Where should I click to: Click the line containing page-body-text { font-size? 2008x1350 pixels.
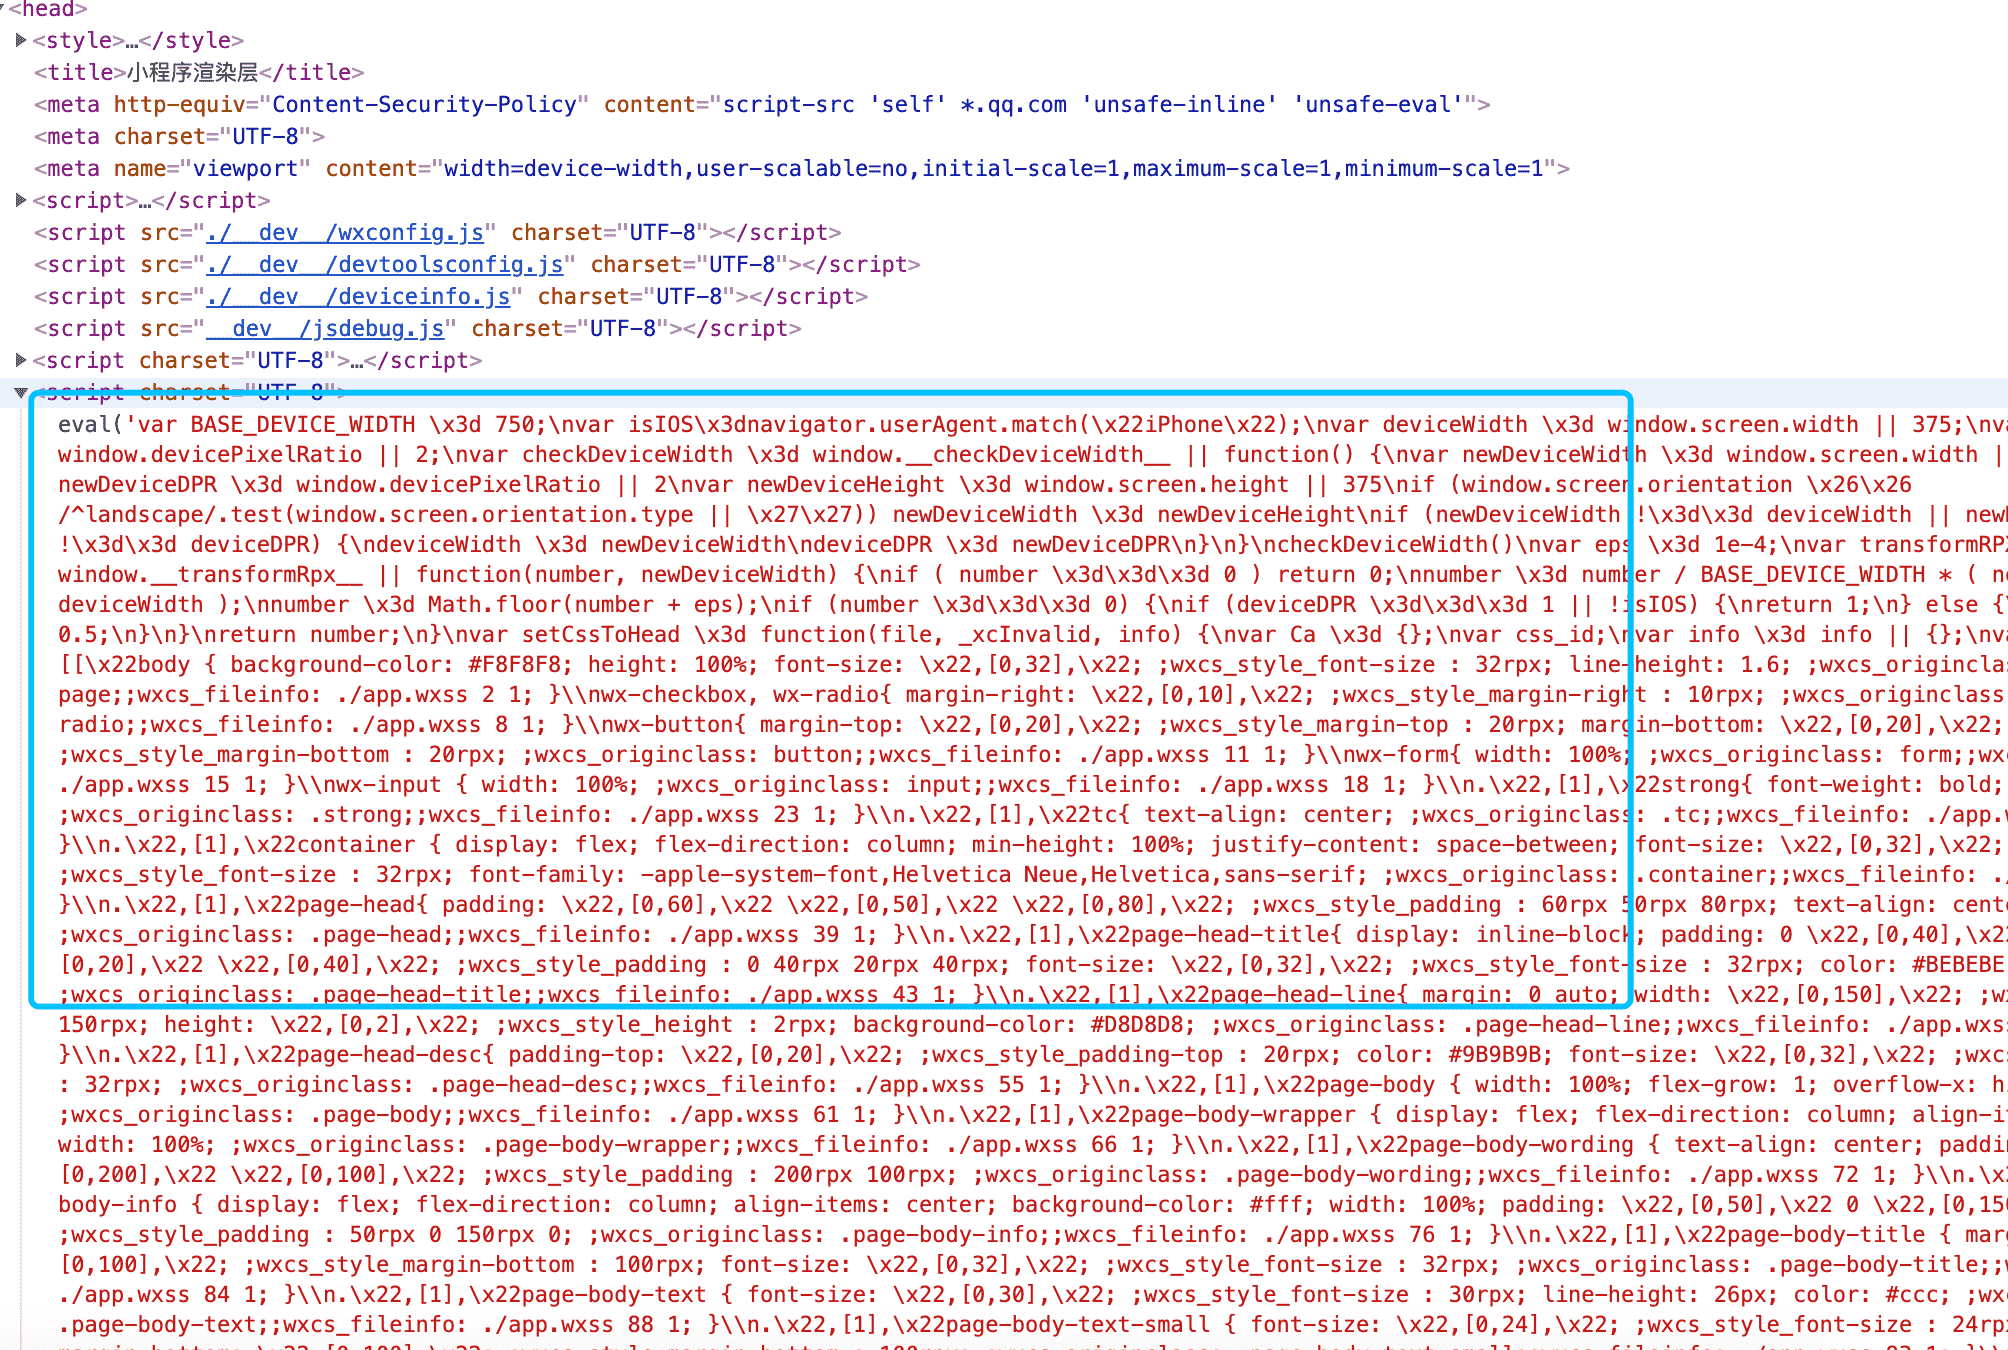click(x=1032, y=1295)
